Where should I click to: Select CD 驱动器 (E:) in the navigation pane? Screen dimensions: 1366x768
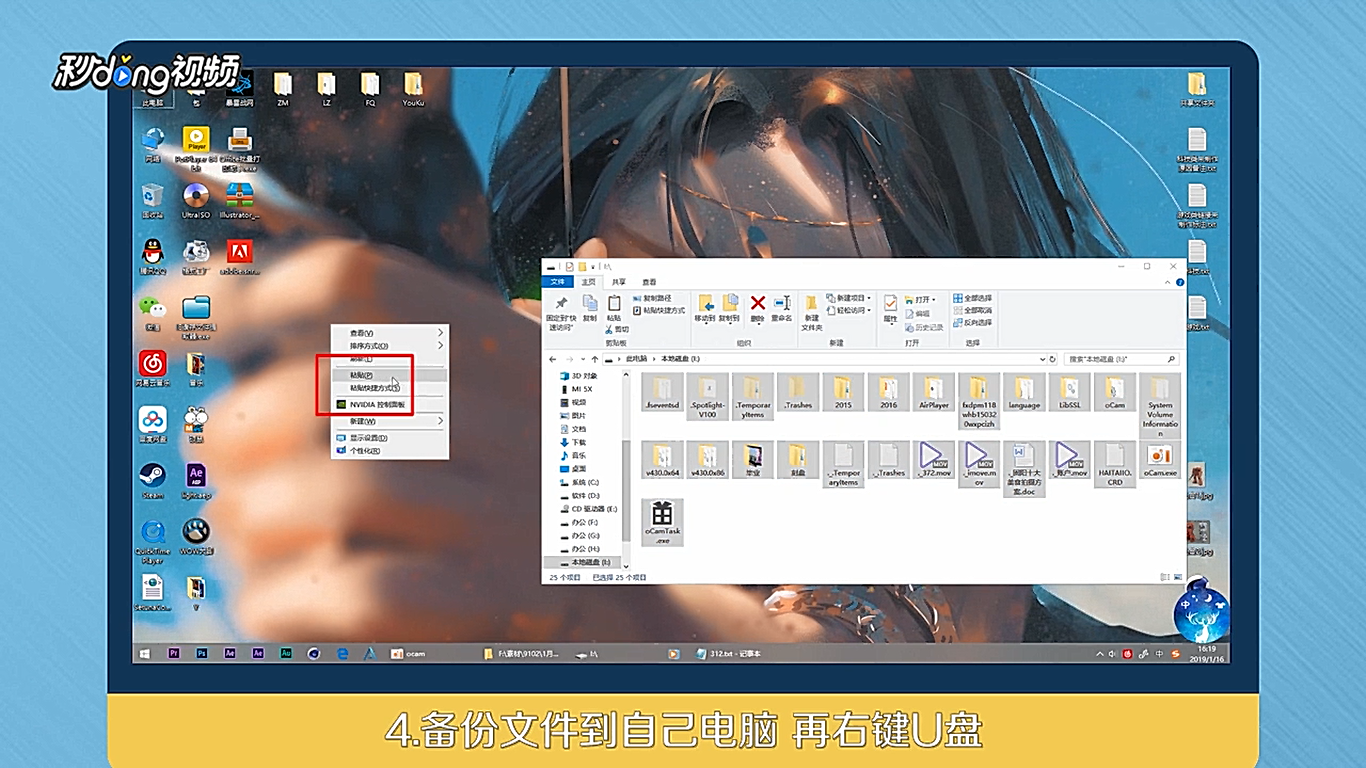(x=590, y=509)
